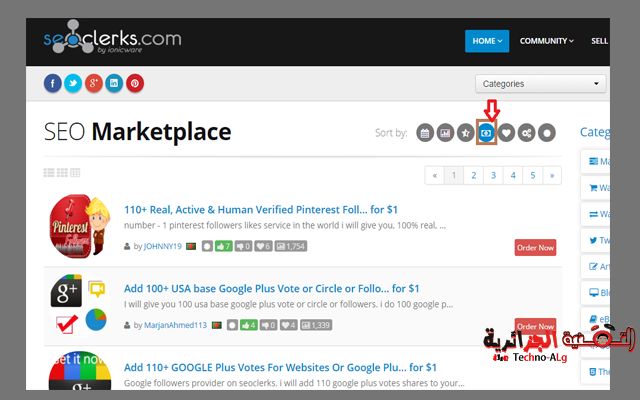Screen dimensions: 640x400
Task: Open the 110+ GOOGLE Plus Votes listing
Action: pos(280,367)
